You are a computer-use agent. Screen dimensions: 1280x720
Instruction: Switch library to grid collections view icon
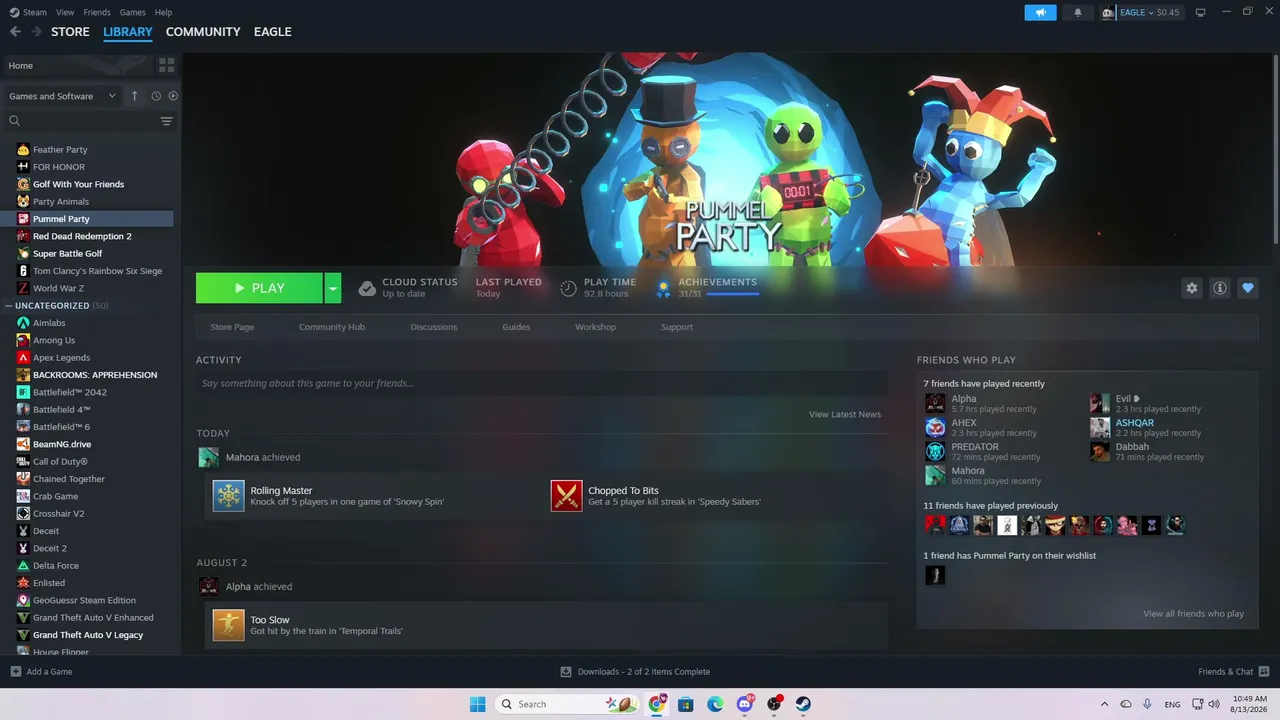[x=166, y=65]
